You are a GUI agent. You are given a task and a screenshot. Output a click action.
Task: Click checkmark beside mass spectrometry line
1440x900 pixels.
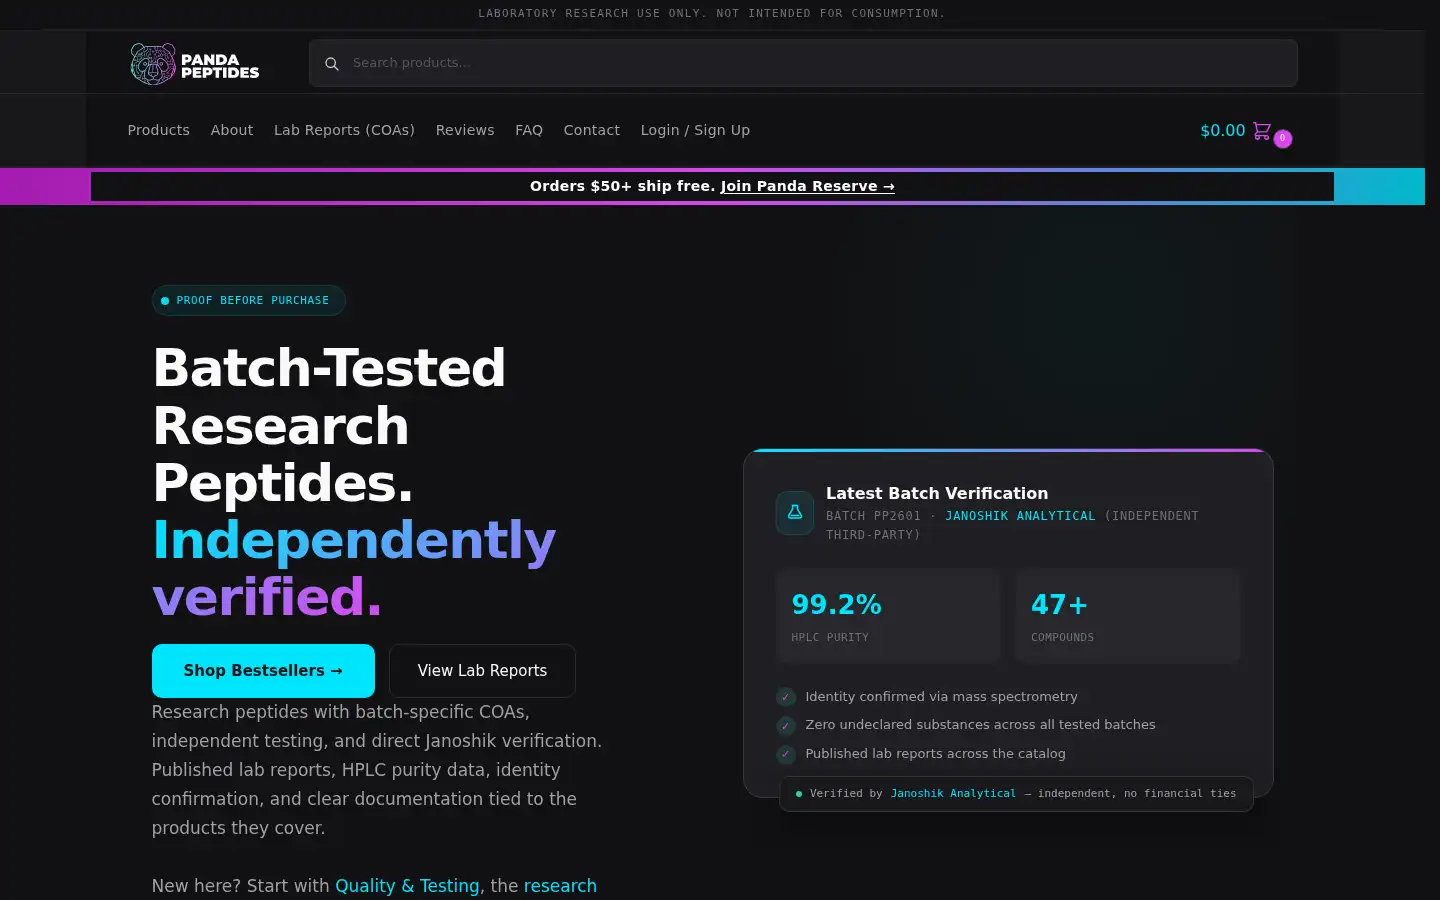coord(786,697)
